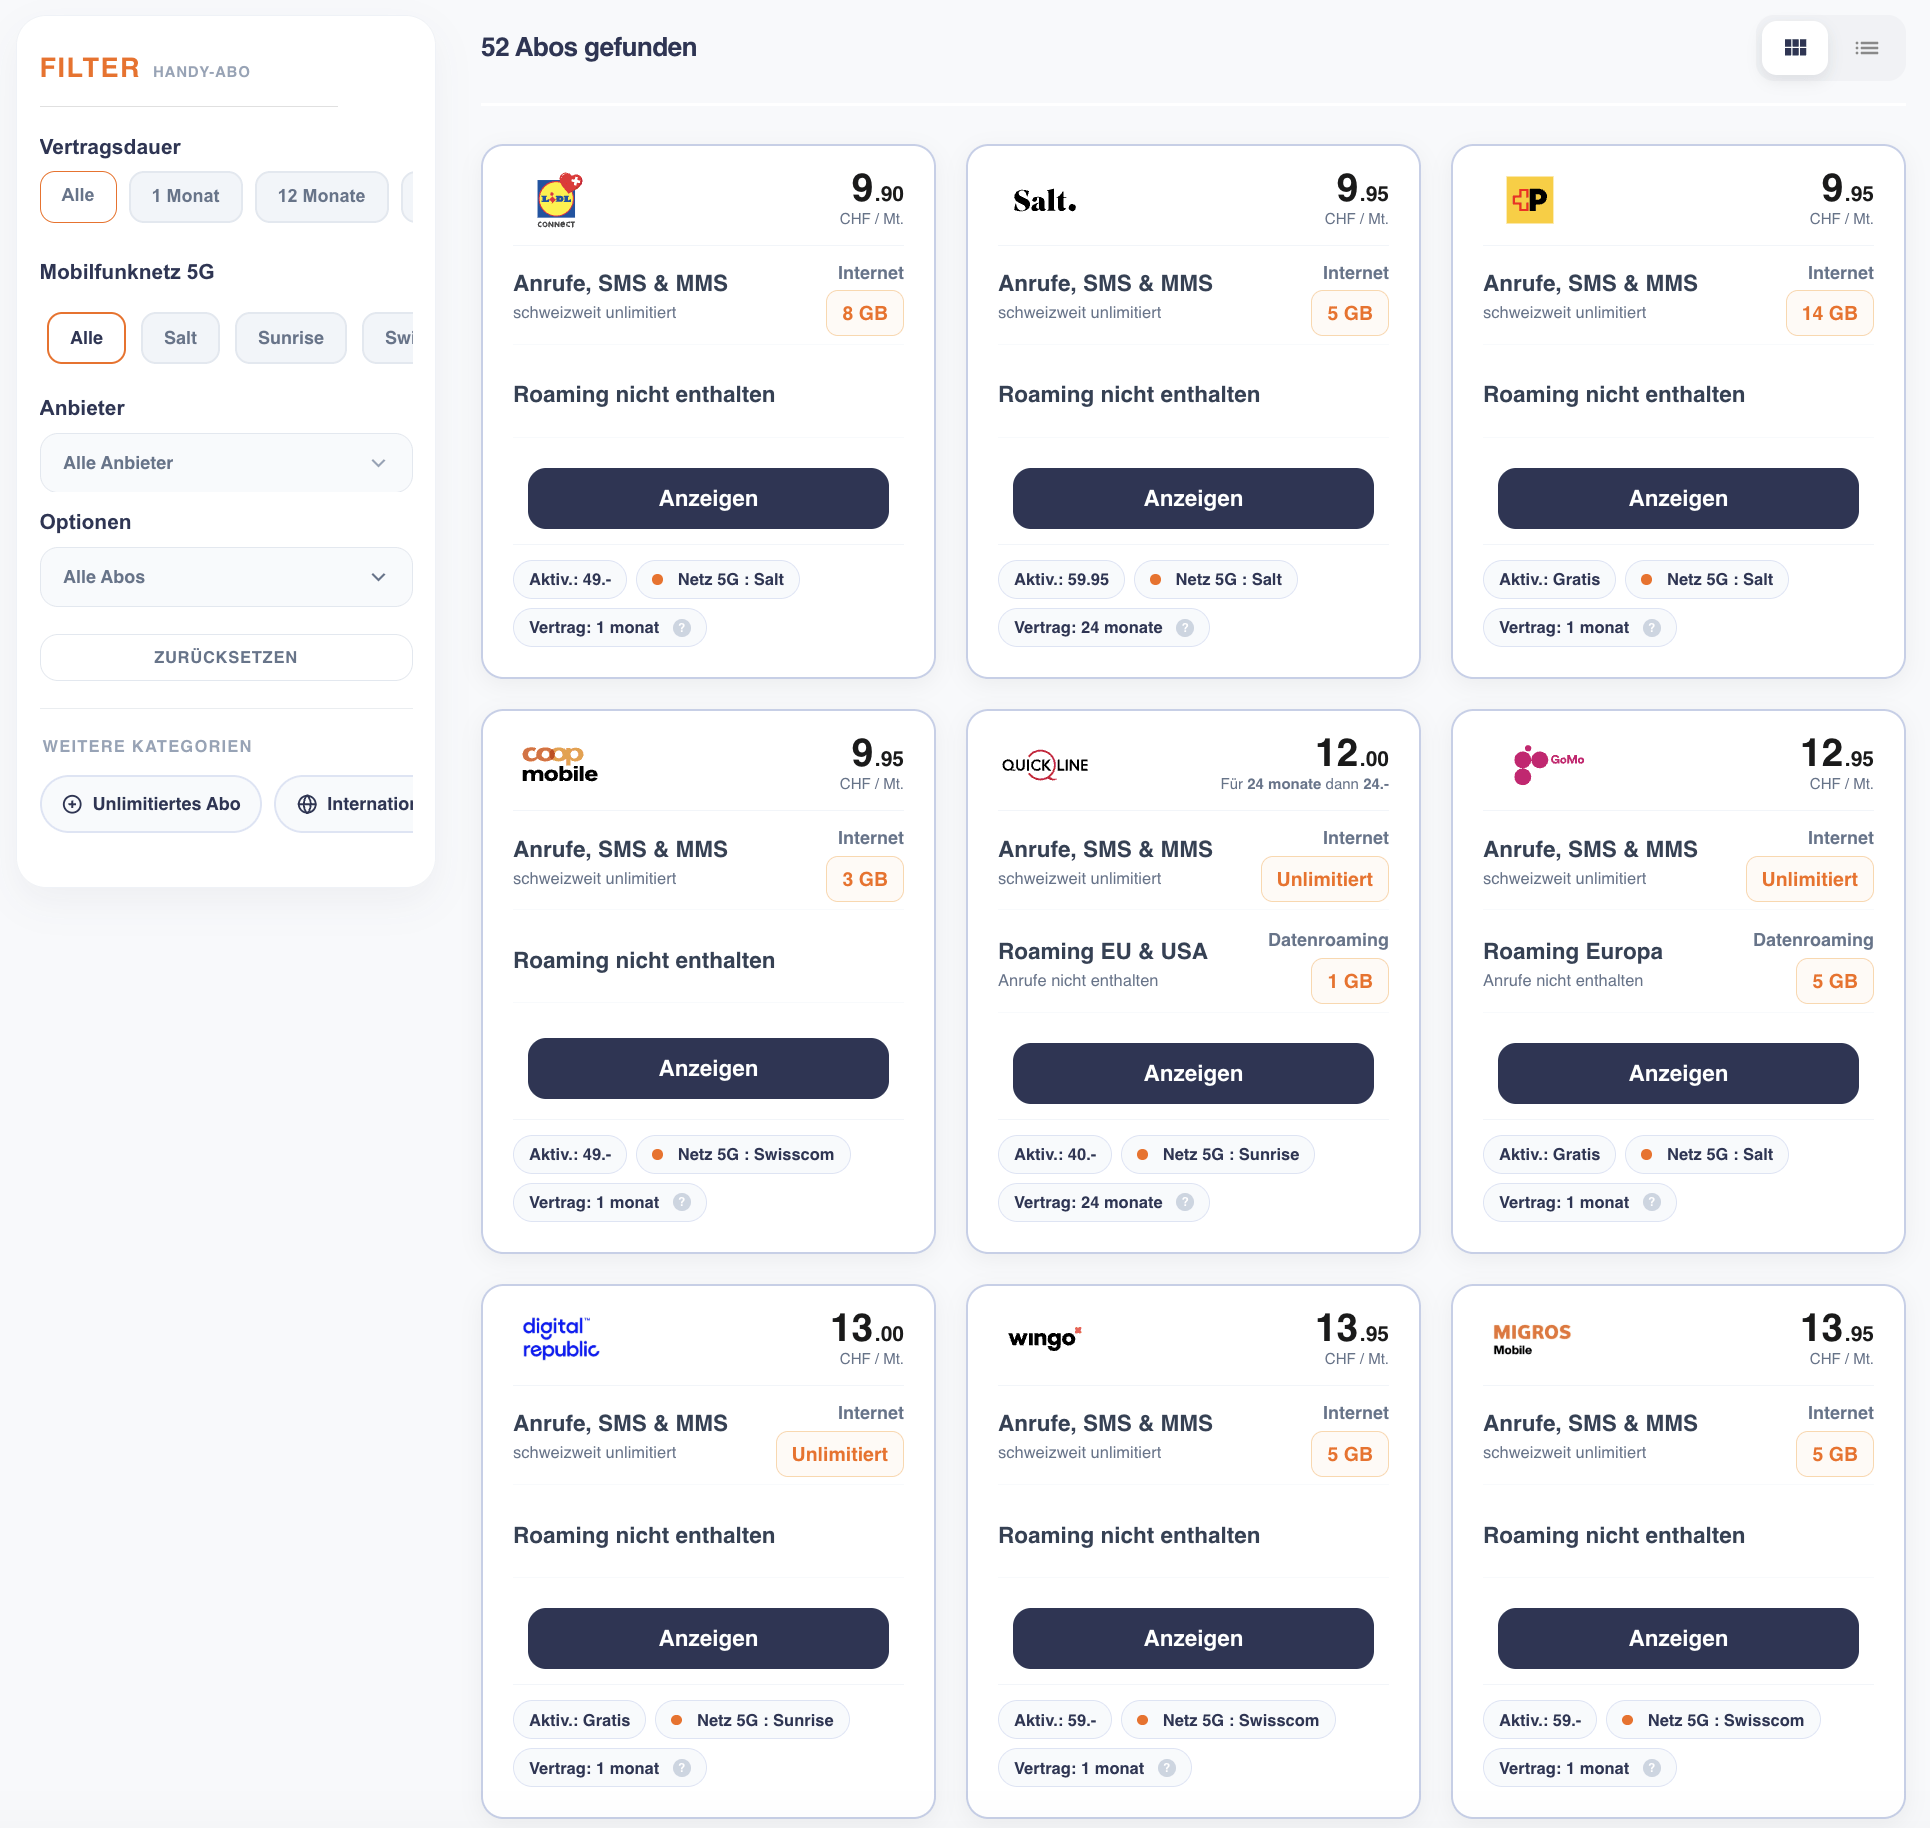Filter by Sunrise 5G network
Image resolution: width=1930 pixels, height=1828 pixels.
[x=291, y=338]
